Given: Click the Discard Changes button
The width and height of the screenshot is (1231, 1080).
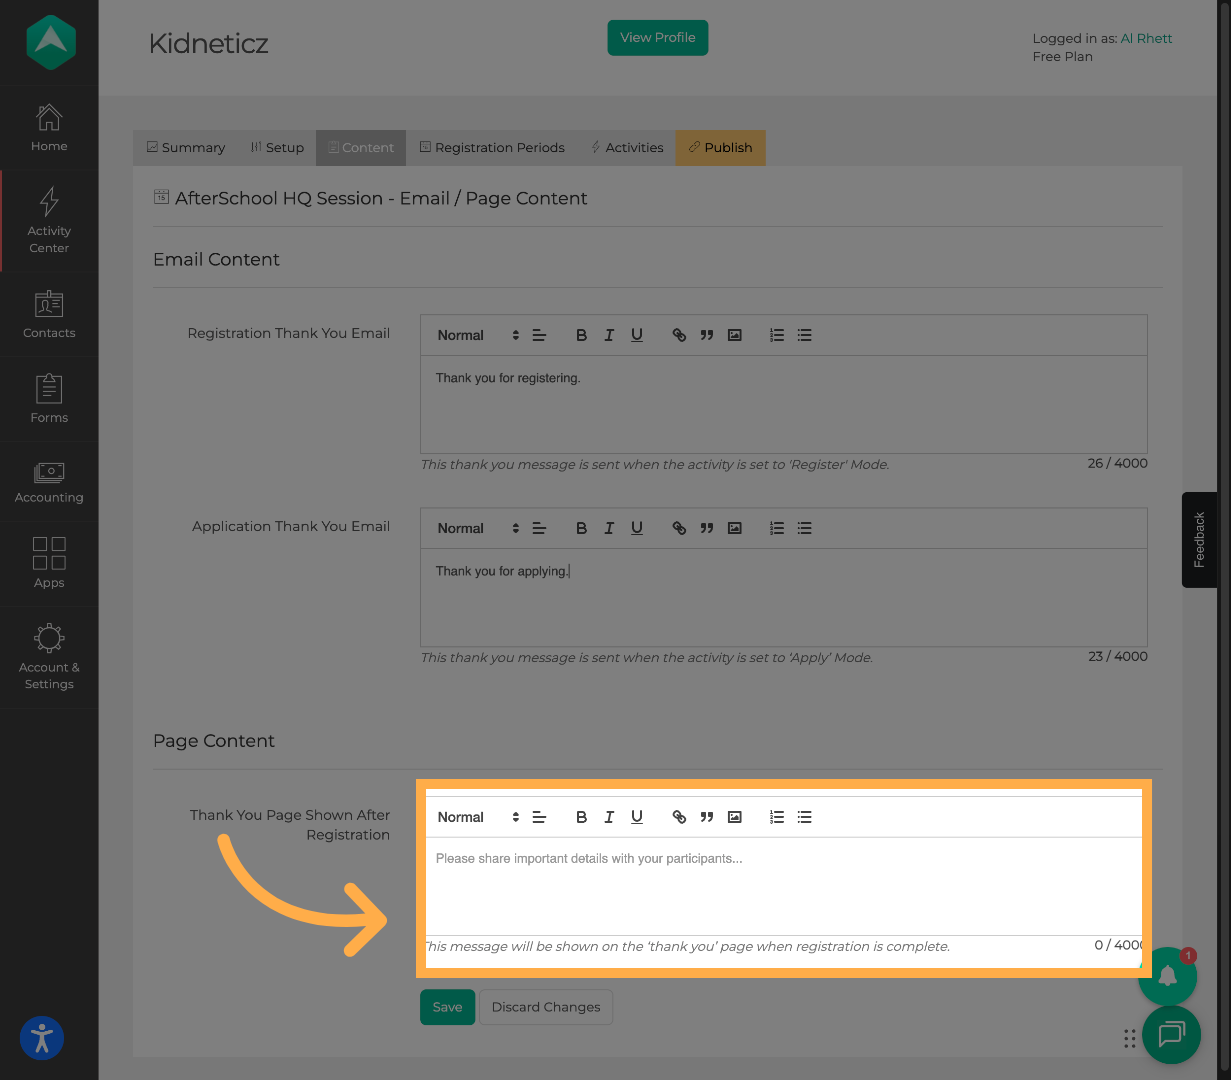Looking at the screenshot, I should click(546, 1007).
